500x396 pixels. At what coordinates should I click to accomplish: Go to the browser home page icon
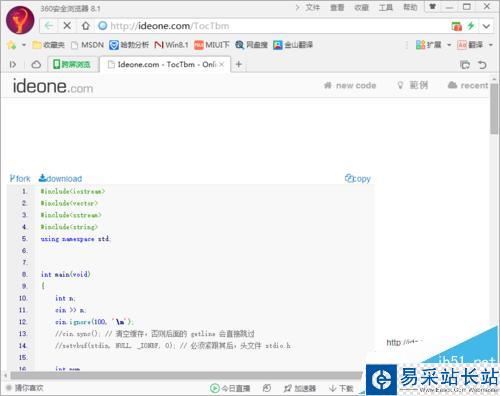pos(86,26)
